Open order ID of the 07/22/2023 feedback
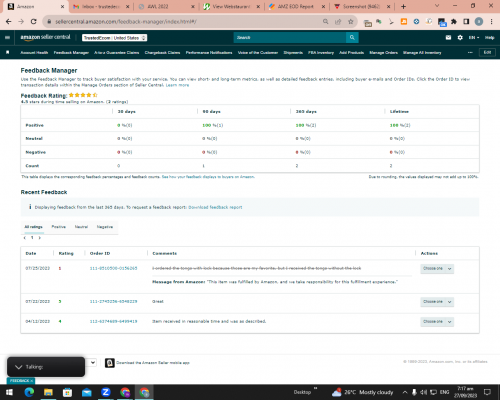This screenshot has width=500, height=400. [113, 301]
